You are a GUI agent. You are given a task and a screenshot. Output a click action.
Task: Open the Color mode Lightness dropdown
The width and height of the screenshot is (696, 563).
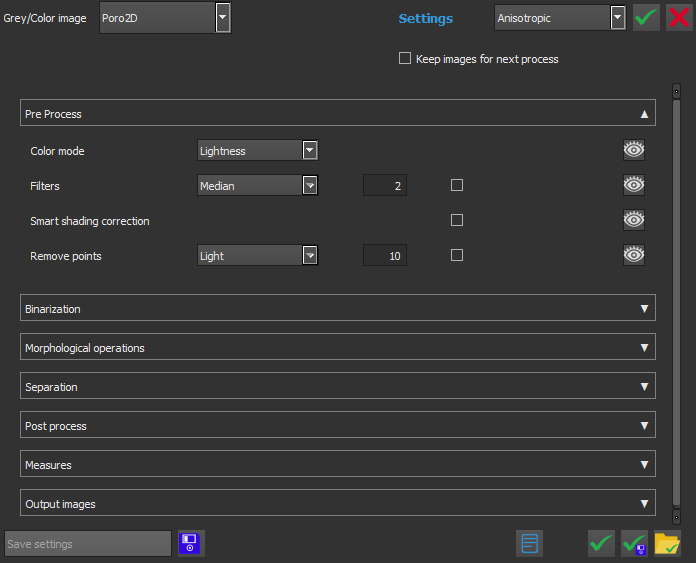(257, 150)
